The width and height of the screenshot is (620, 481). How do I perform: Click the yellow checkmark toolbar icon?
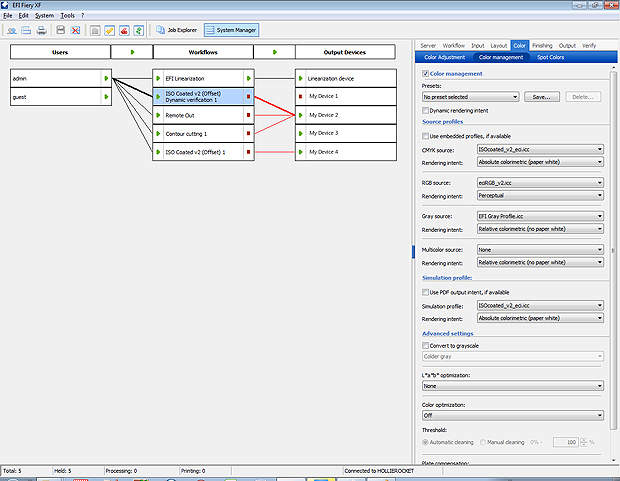[x=110, y=30]
